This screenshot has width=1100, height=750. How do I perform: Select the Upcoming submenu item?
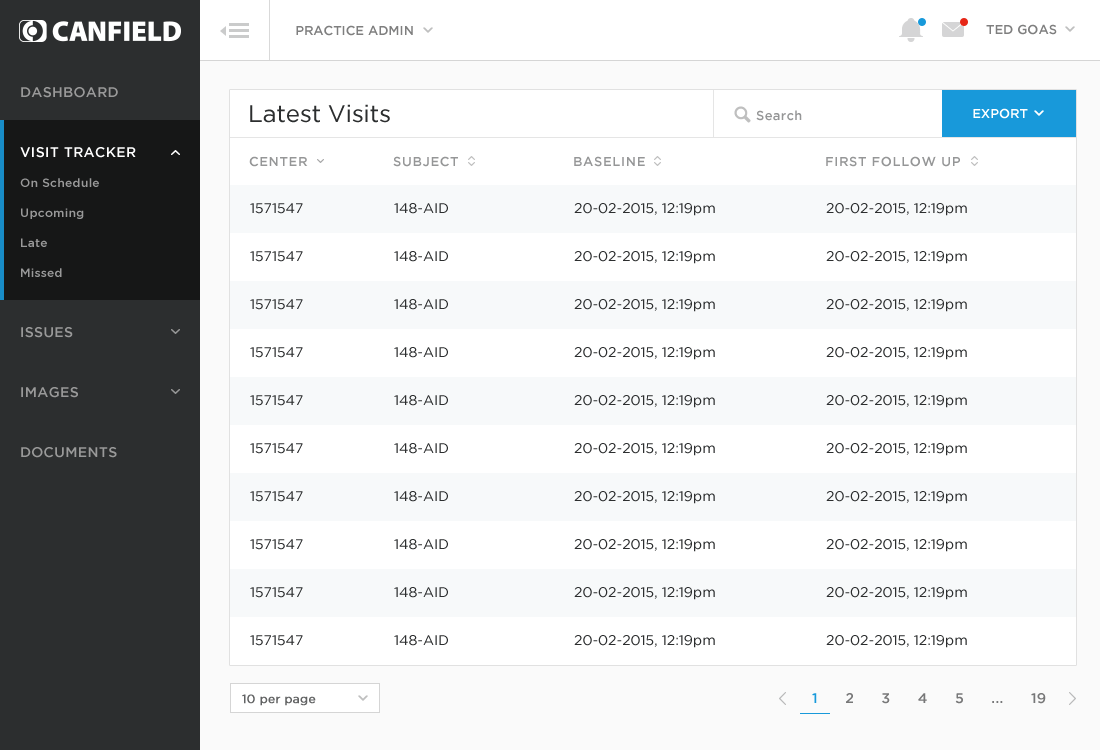tap(52, 213)
